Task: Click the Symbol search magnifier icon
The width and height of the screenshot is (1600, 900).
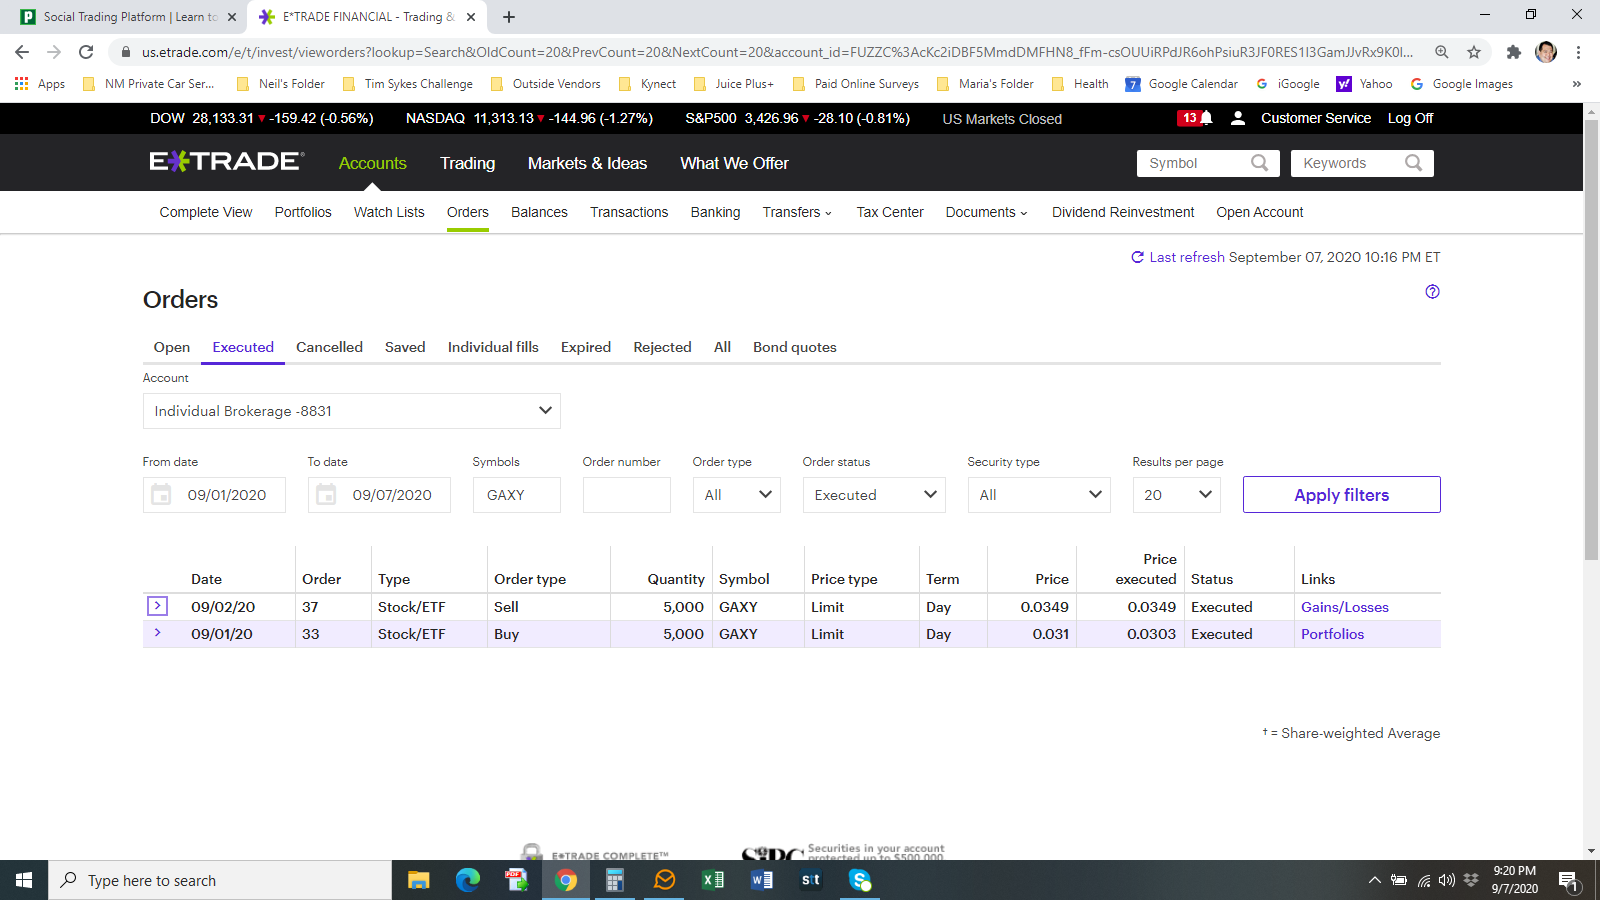Action: (1259, 163)
